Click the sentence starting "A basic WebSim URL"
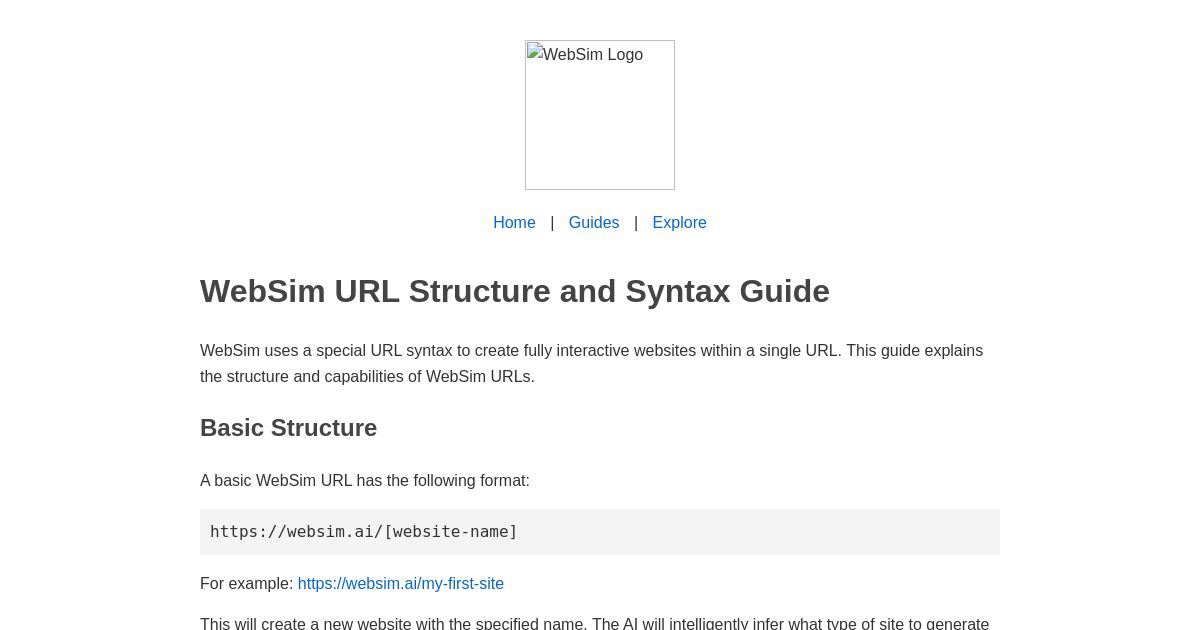Screen dimensions: 1200x630 tap(364, 480)
